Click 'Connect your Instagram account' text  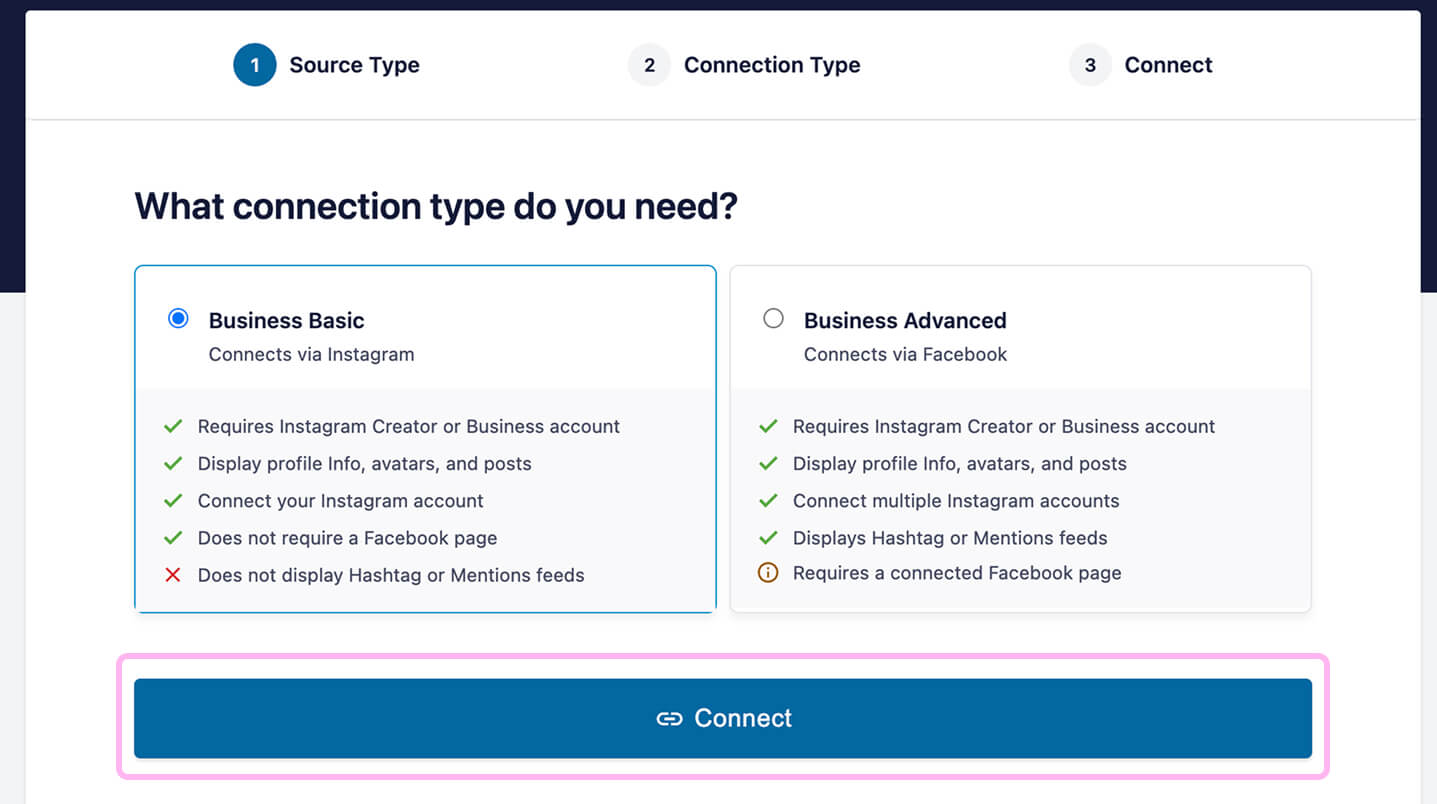341,501
